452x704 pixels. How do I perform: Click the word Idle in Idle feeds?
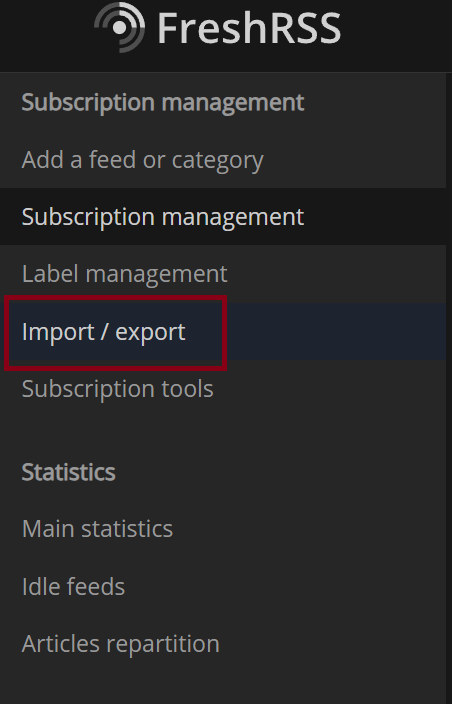[40, 586]
